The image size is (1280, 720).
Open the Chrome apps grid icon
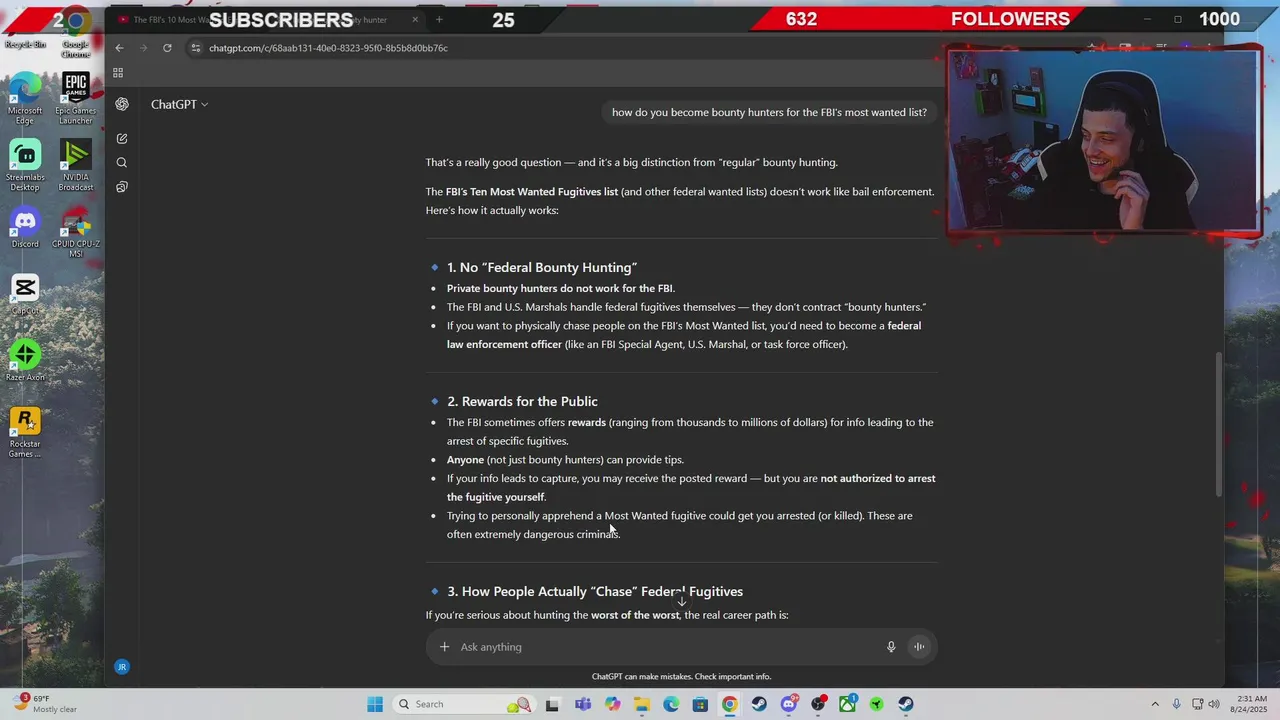click(118, 73)
